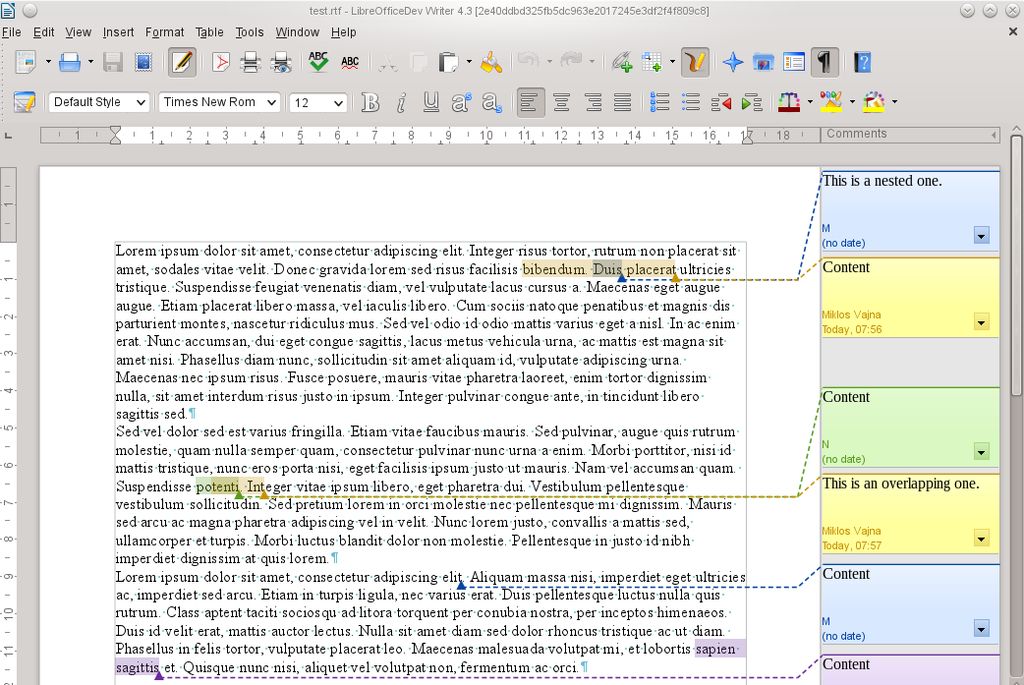The height and width of the screenshot is (685, 1024).
Task: Apply the Background Color swatch
Action: [874, 103]
